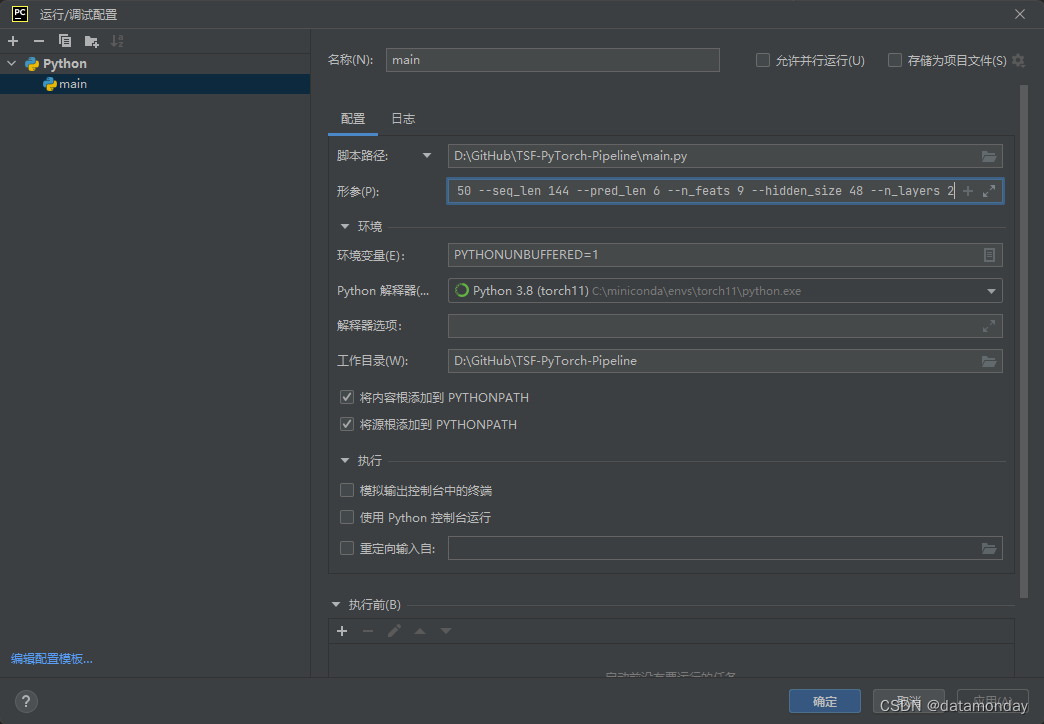Viewport: 1044px width, 724px height.
Task: Browse for script path folder icon
Action: (x=989, y=156)
